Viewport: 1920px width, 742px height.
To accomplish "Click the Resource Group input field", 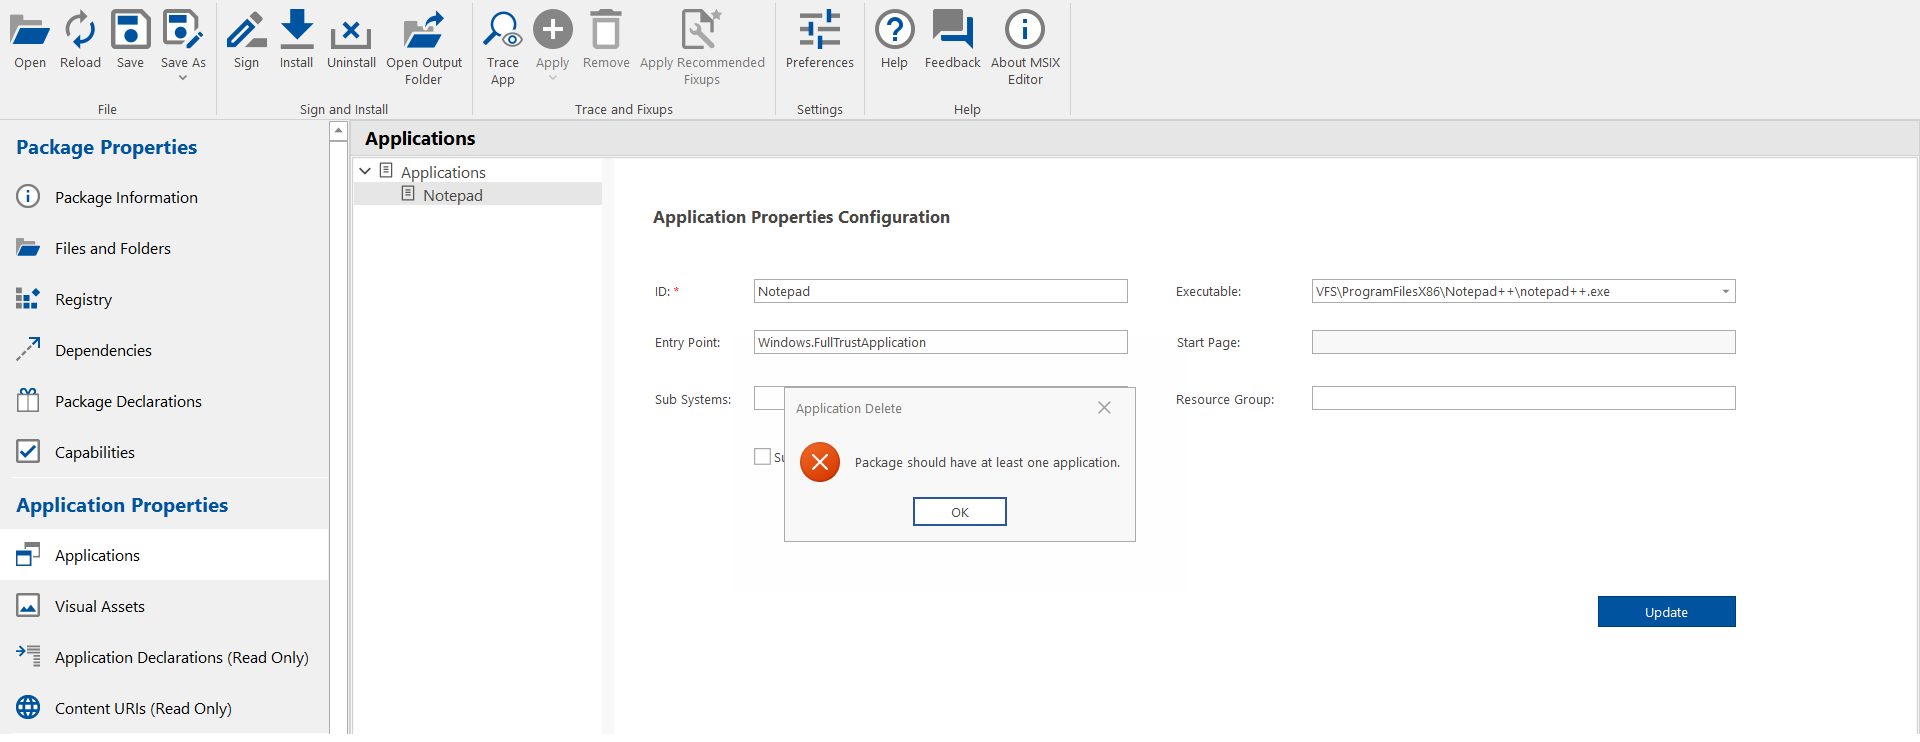I will click(1523, 399).
